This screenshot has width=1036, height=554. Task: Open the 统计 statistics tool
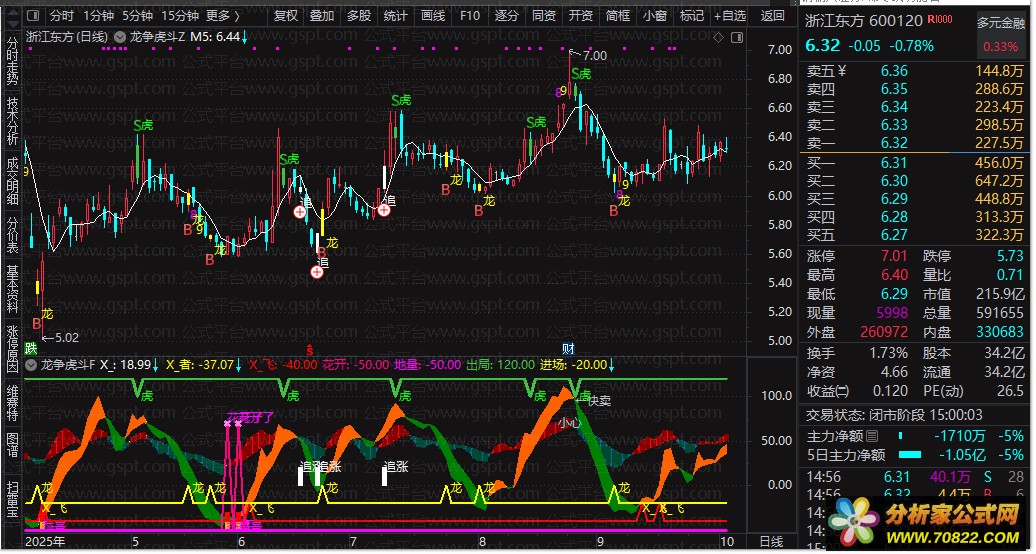coord(396,15)
